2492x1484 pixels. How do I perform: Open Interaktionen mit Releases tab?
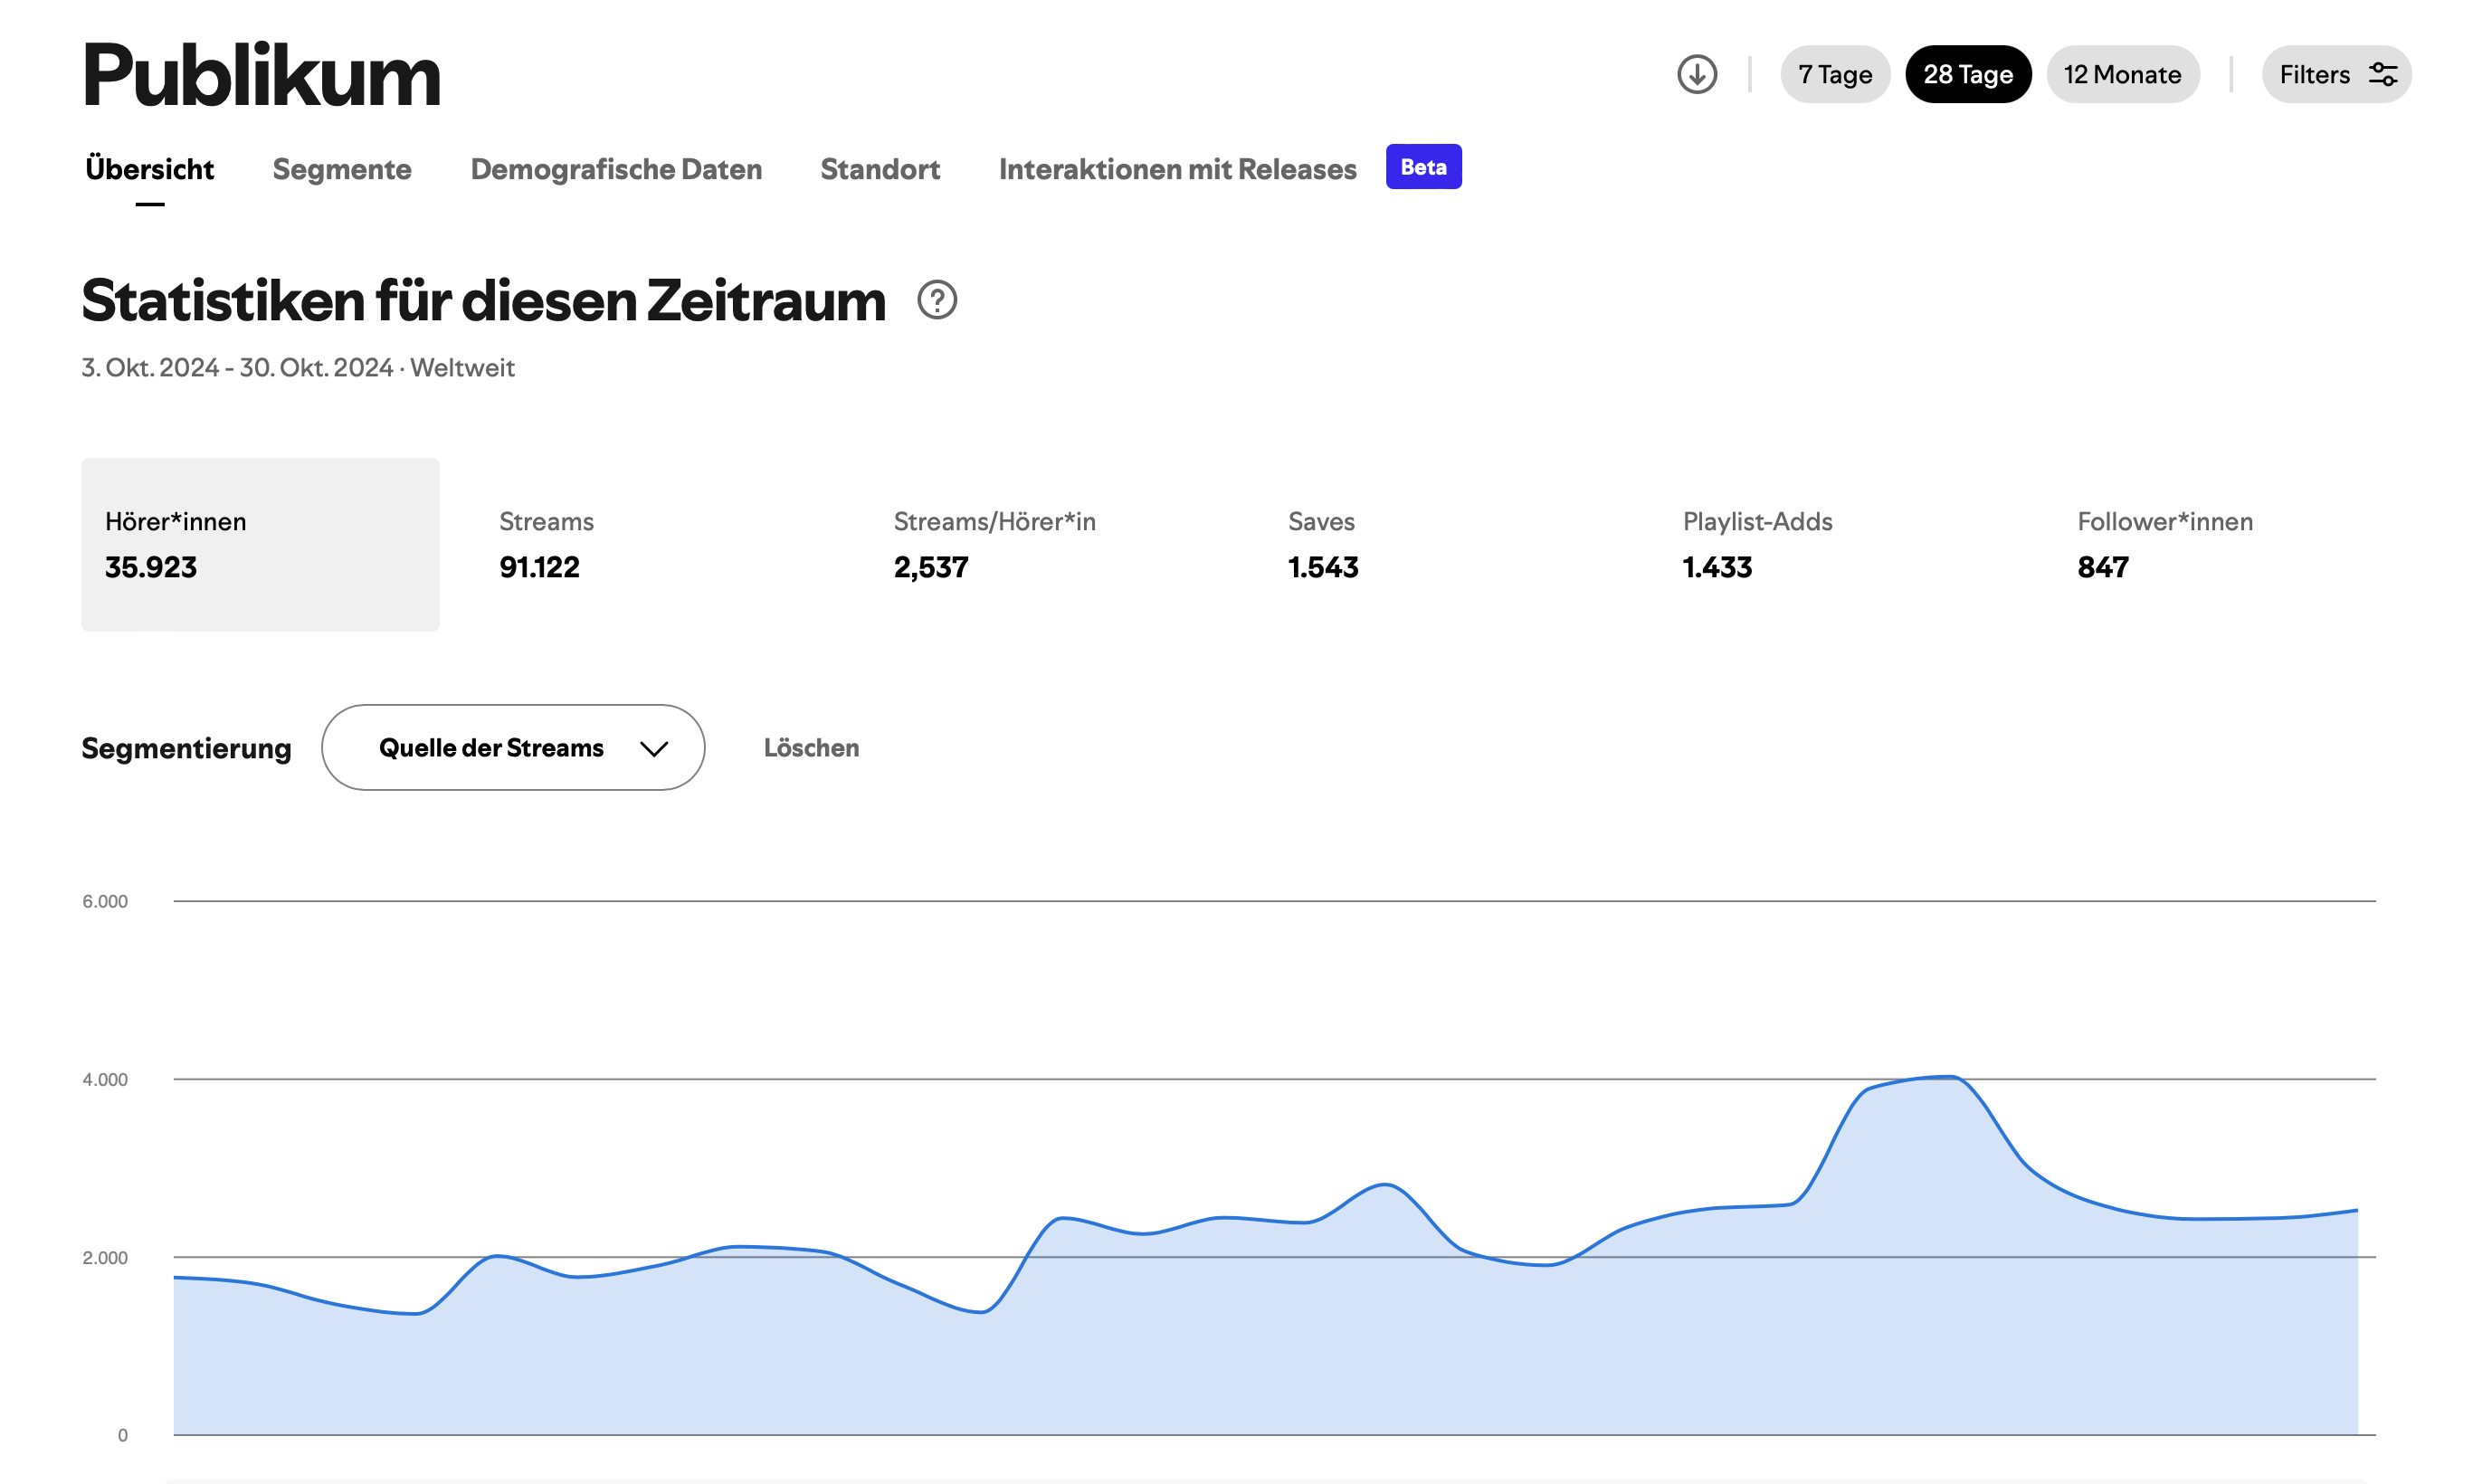pyautogui.click(x=1177, y=169)
